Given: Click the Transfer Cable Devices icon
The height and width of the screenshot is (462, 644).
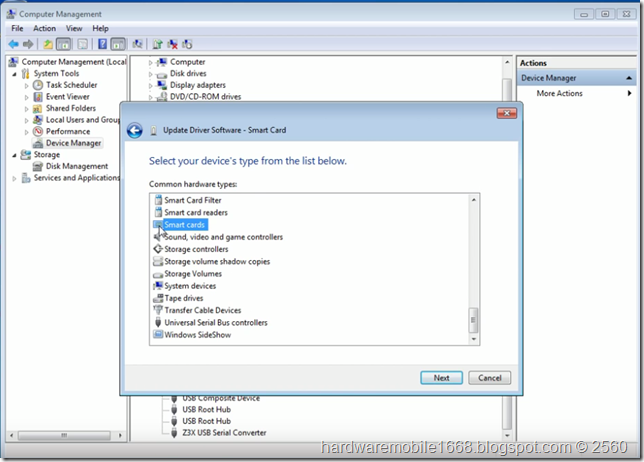Looking at the screenshot, I should (x=158, y=310).
